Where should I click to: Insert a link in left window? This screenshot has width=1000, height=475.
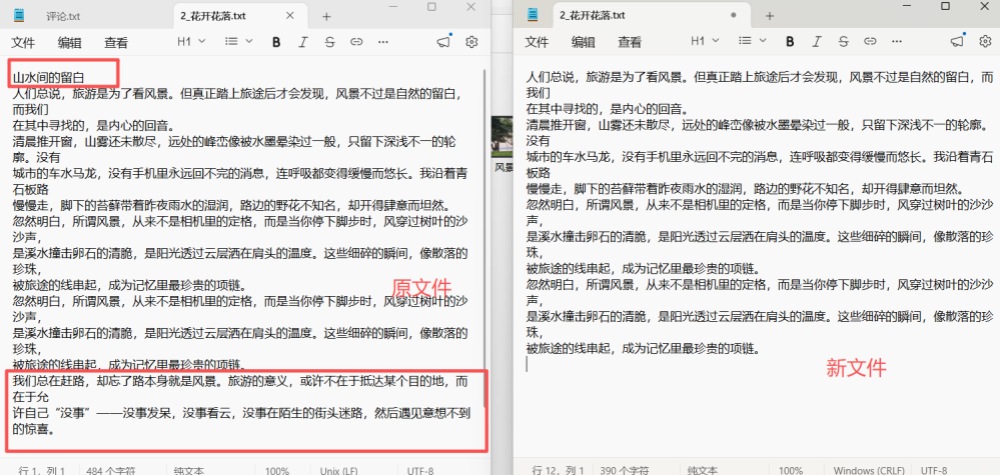tap(356, 42)
